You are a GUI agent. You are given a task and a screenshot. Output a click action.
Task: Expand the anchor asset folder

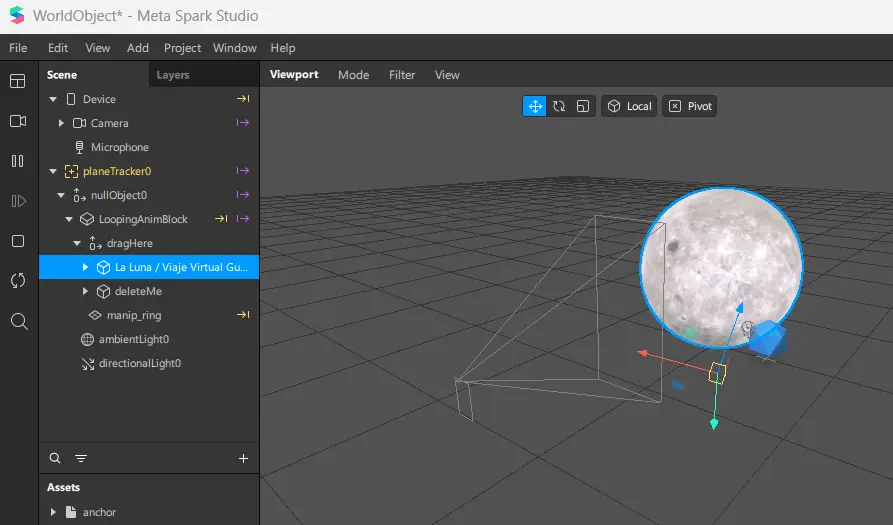tap(53, 512)
